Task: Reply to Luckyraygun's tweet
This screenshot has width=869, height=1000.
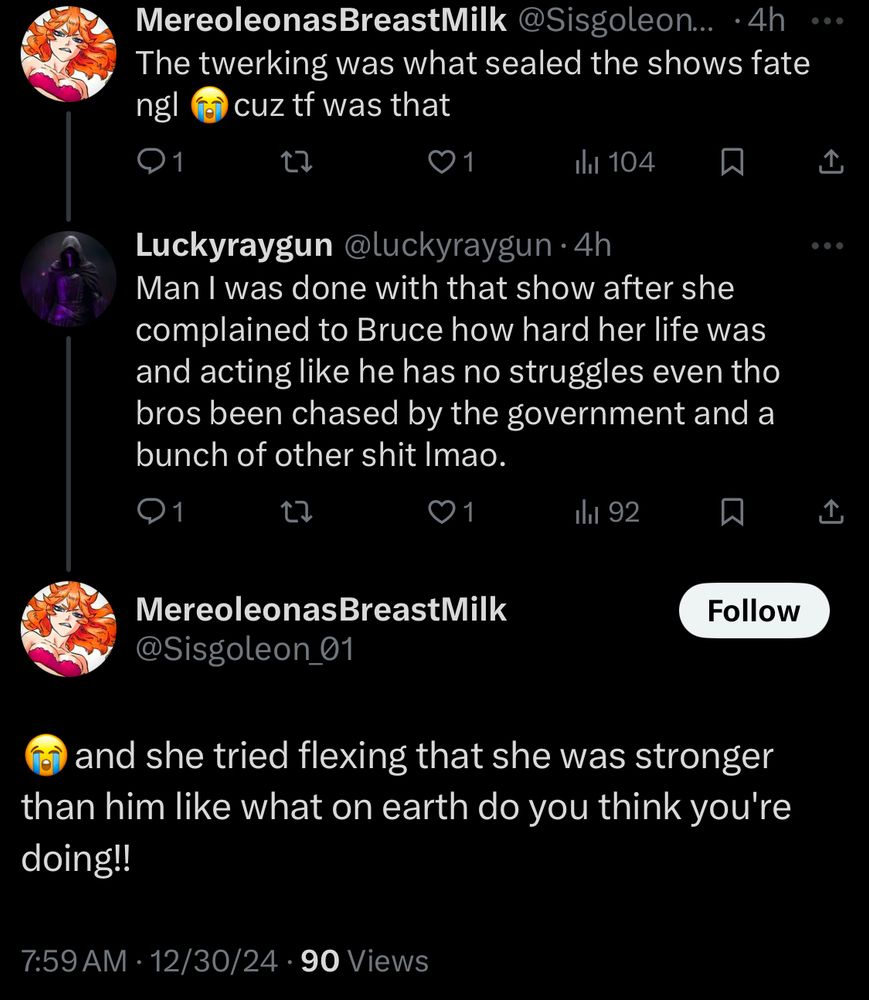Action: (x=150, y=513)
